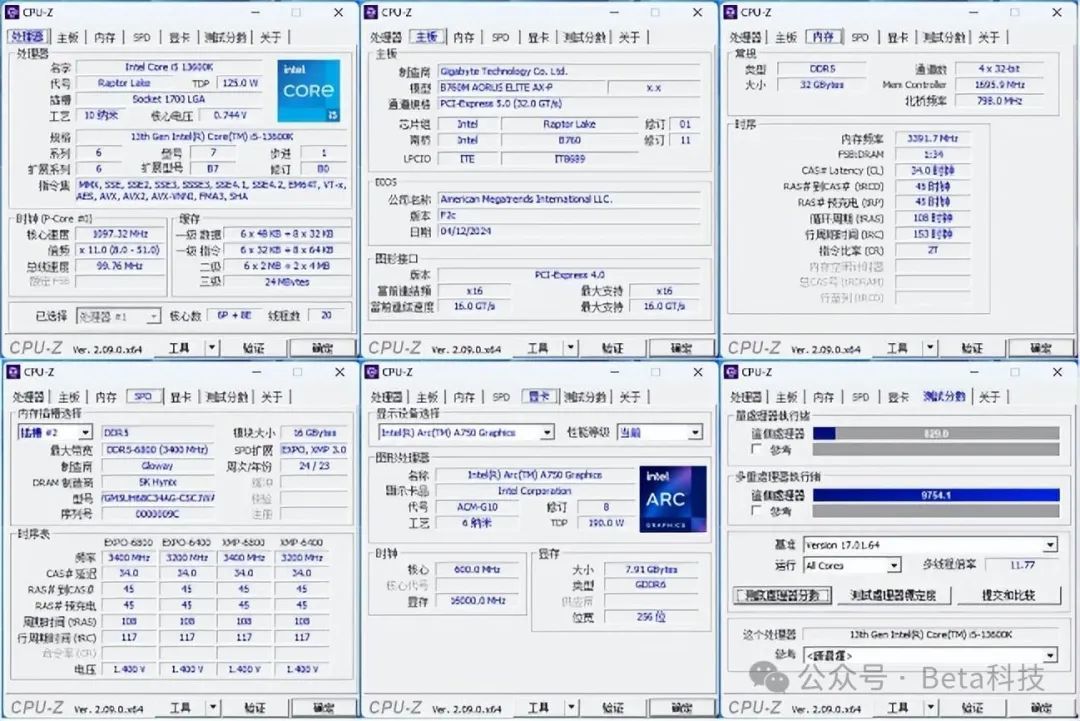1080x721 pixels.
Task: Click the multi-thread 9754.1 score bar
Action: tap(936, 494)
